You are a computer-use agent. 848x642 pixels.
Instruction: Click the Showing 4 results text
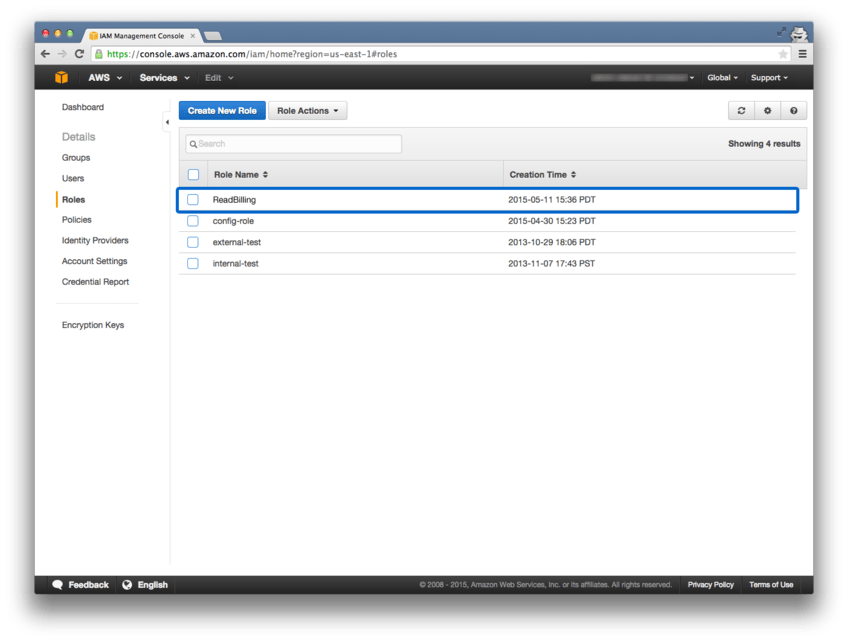point(764,144)
